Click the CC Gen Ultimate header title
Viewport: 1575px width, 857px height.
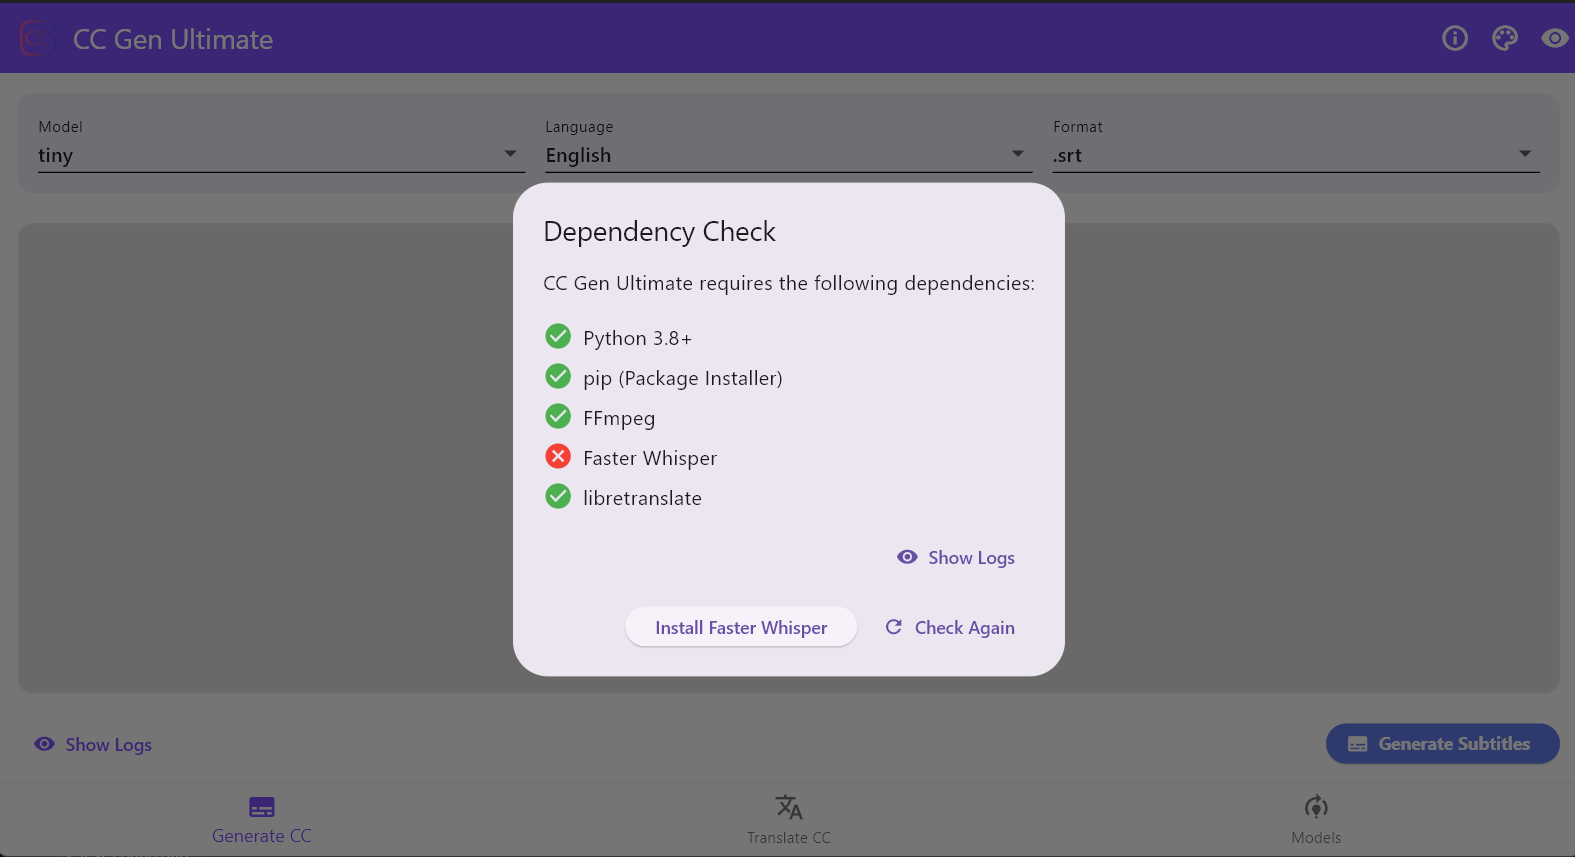coord(173,39)
